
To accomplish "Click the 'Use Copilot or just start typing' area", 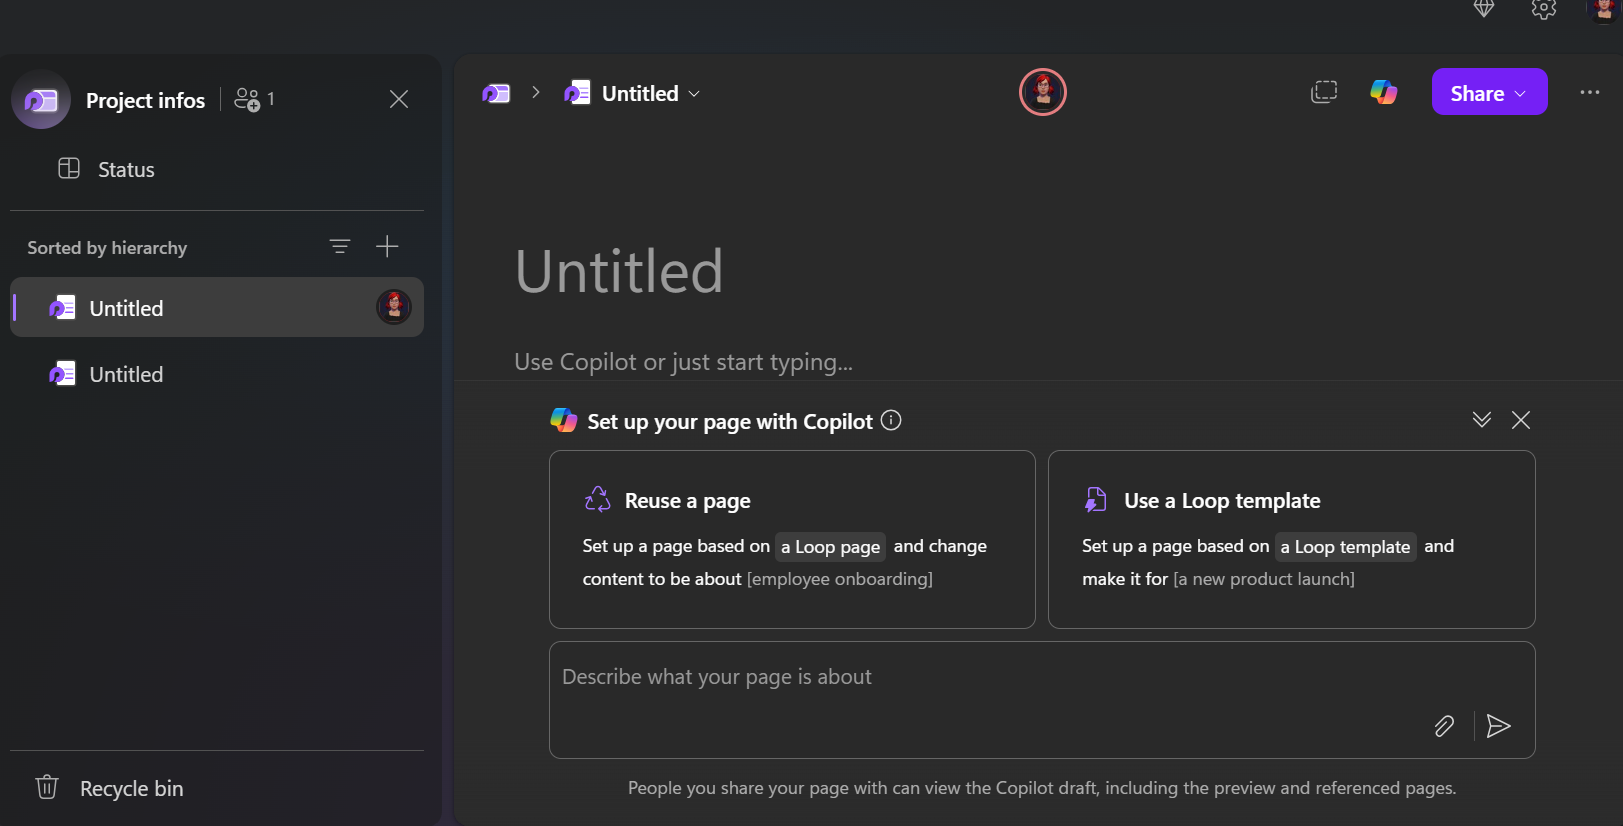I will 683,362.
